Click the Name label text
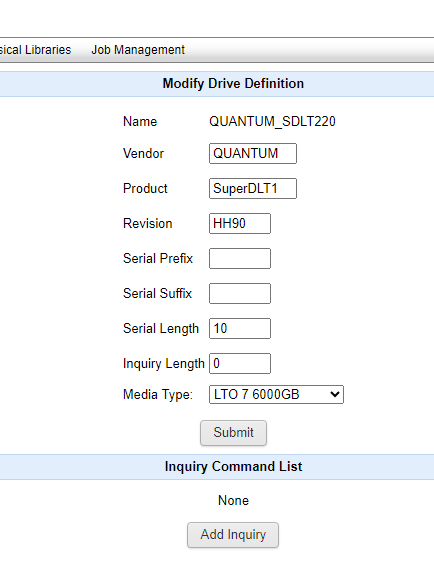Screen dimensions: 434x580 point(140,121)
